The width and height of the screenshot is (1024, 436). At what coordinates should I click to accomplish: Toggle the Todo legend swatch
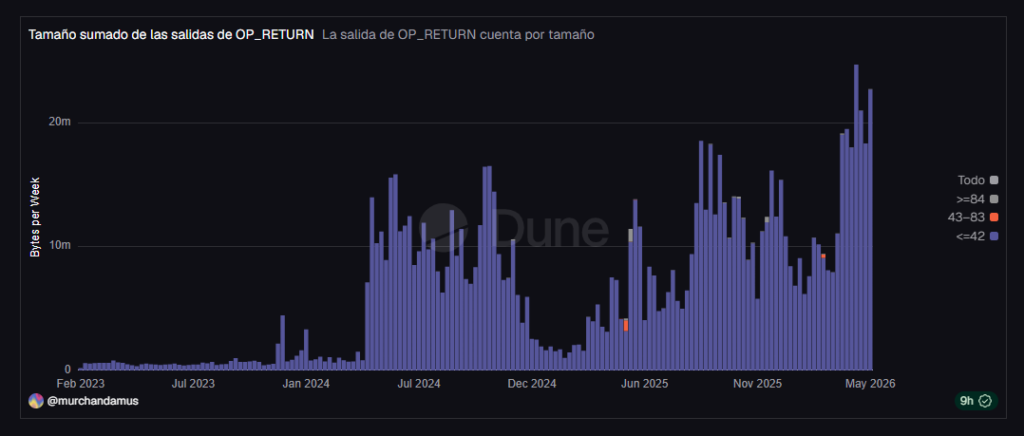pos(994,180)
